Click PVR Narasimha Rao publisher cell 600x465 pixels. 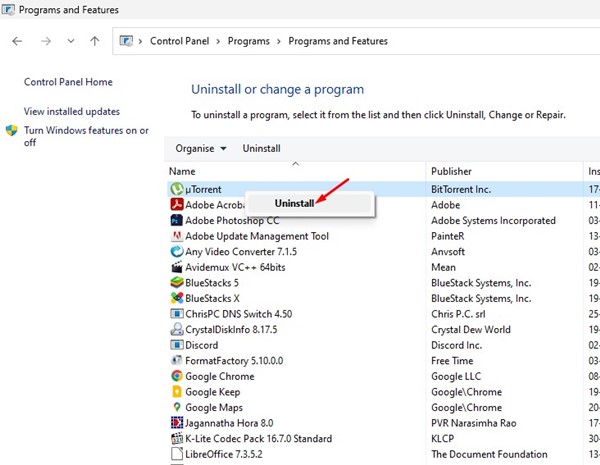coord(474,423)
